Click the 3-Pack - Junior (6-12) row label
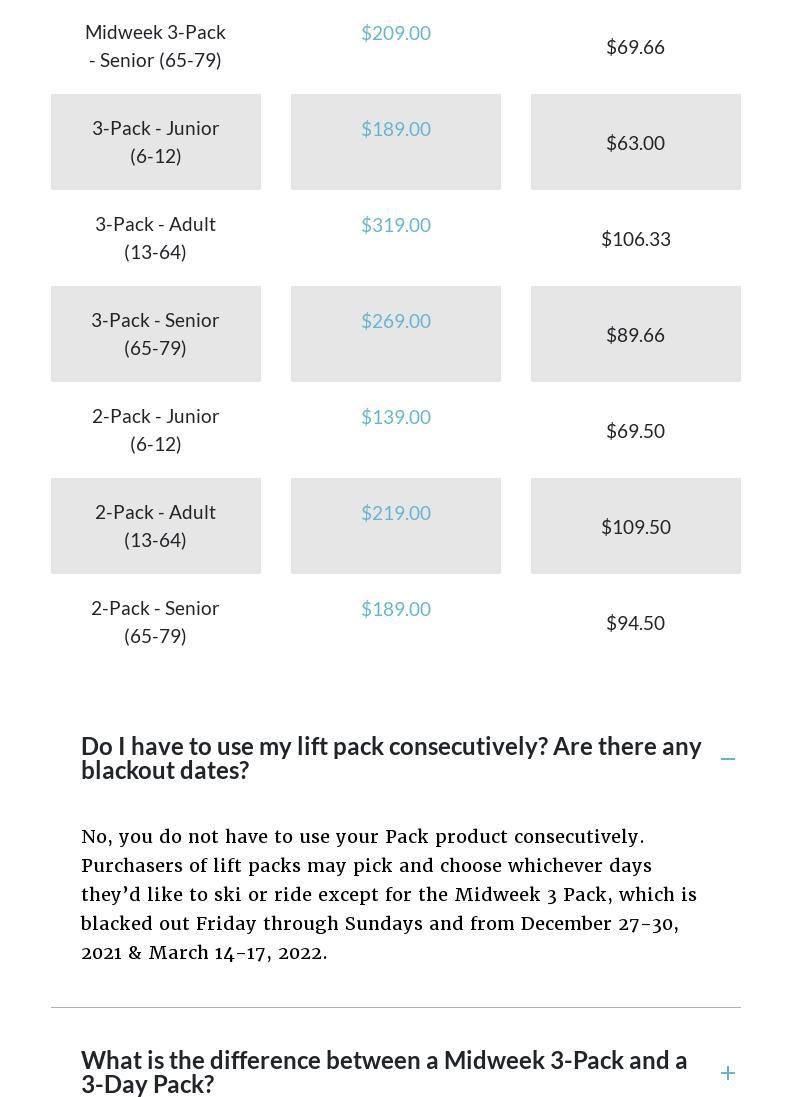Screen dimensions: 792x1097 (156, 142)
